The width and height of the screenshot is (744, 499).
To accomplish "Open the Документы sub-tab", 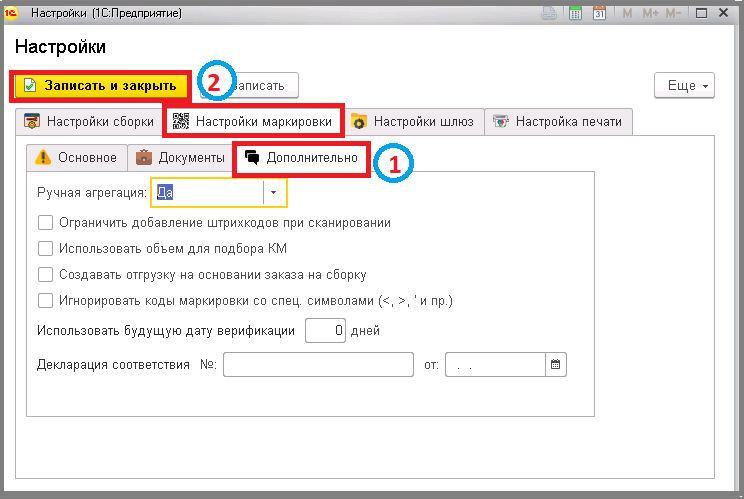I will point(180,157).
